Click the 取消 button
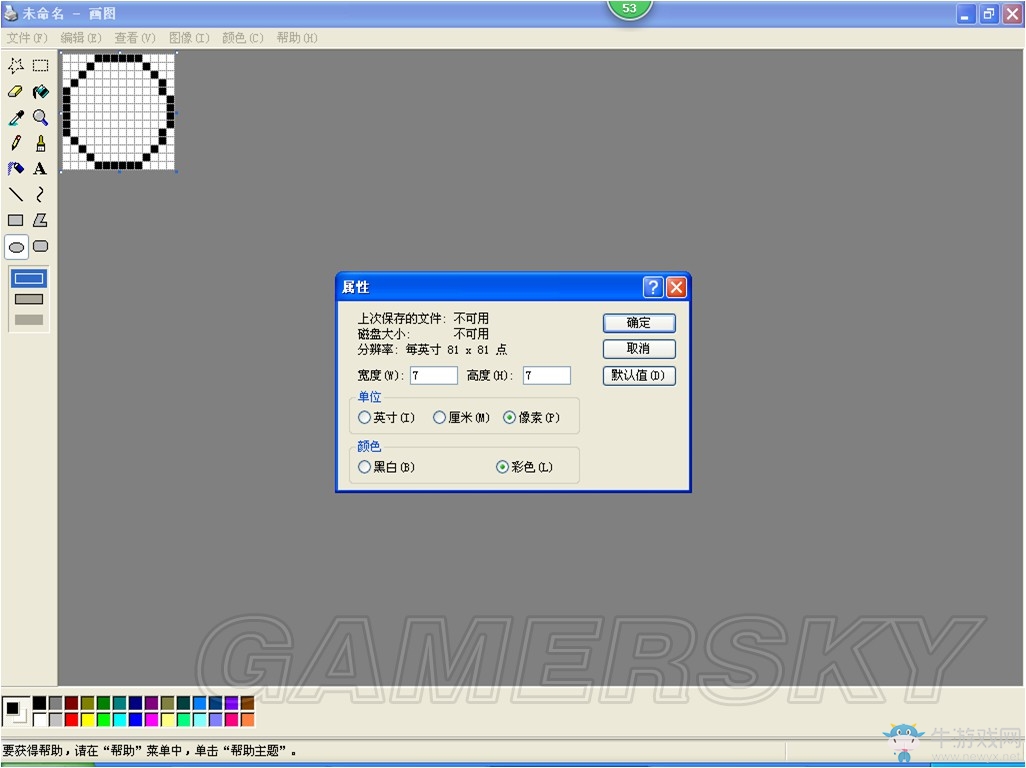The width and height of the screenshot is (1026, 768). coord(639,349)
